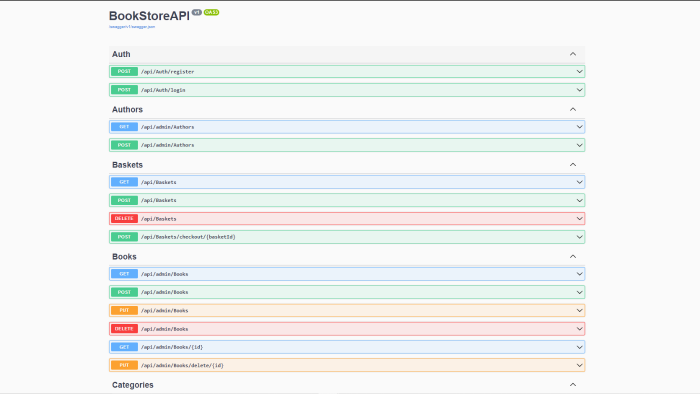The image size is (700, 394).
Task: Select the Books section heading
Action: point(124,257)
